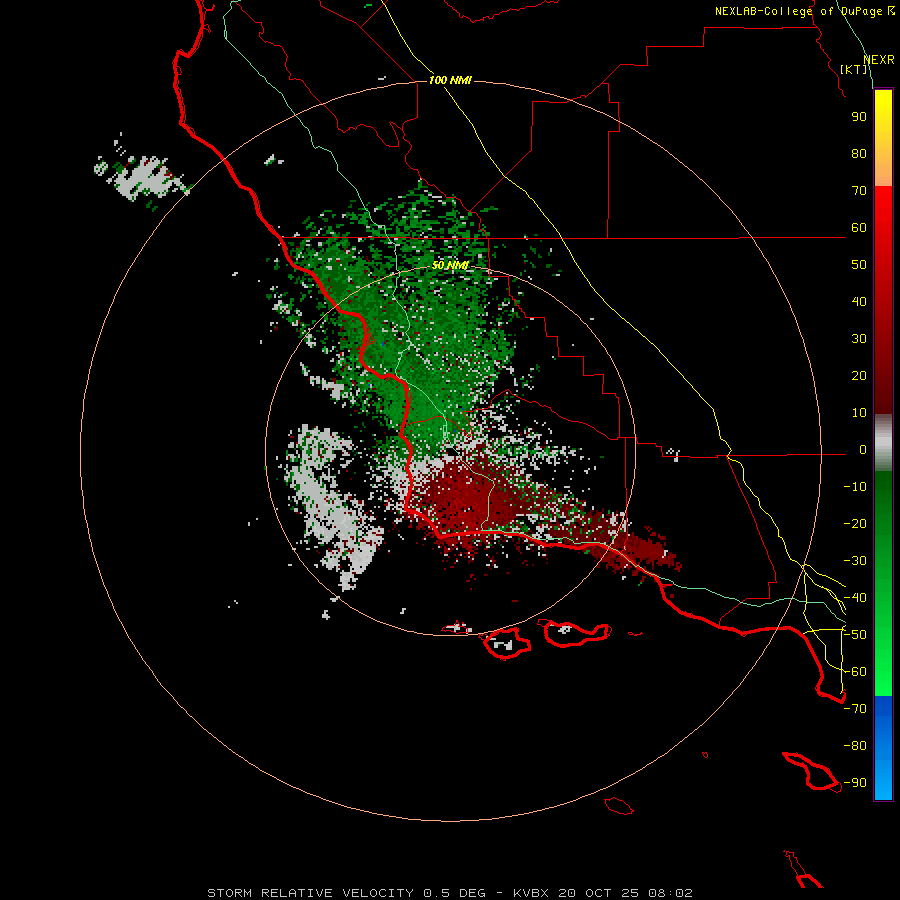Click the 20 value on the velocity scale
This screenshot has height=900, width=900.
tap(859, 375)
